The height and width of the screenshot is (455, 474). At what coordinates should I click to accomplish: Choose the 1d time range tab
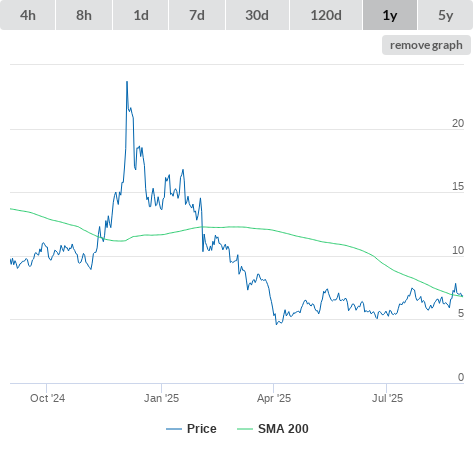[141, 15]
